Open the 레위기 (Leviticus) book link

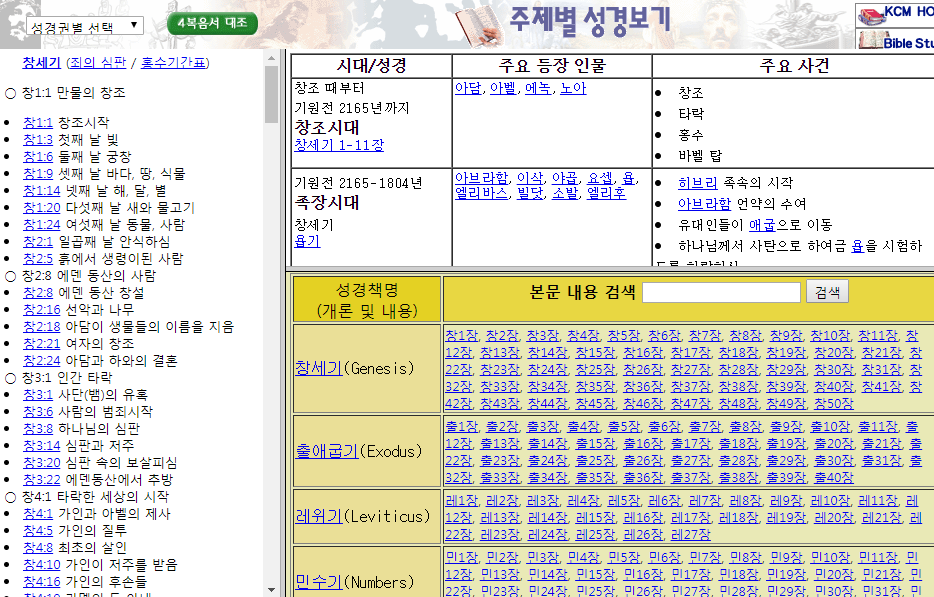[x=318, y=516]
